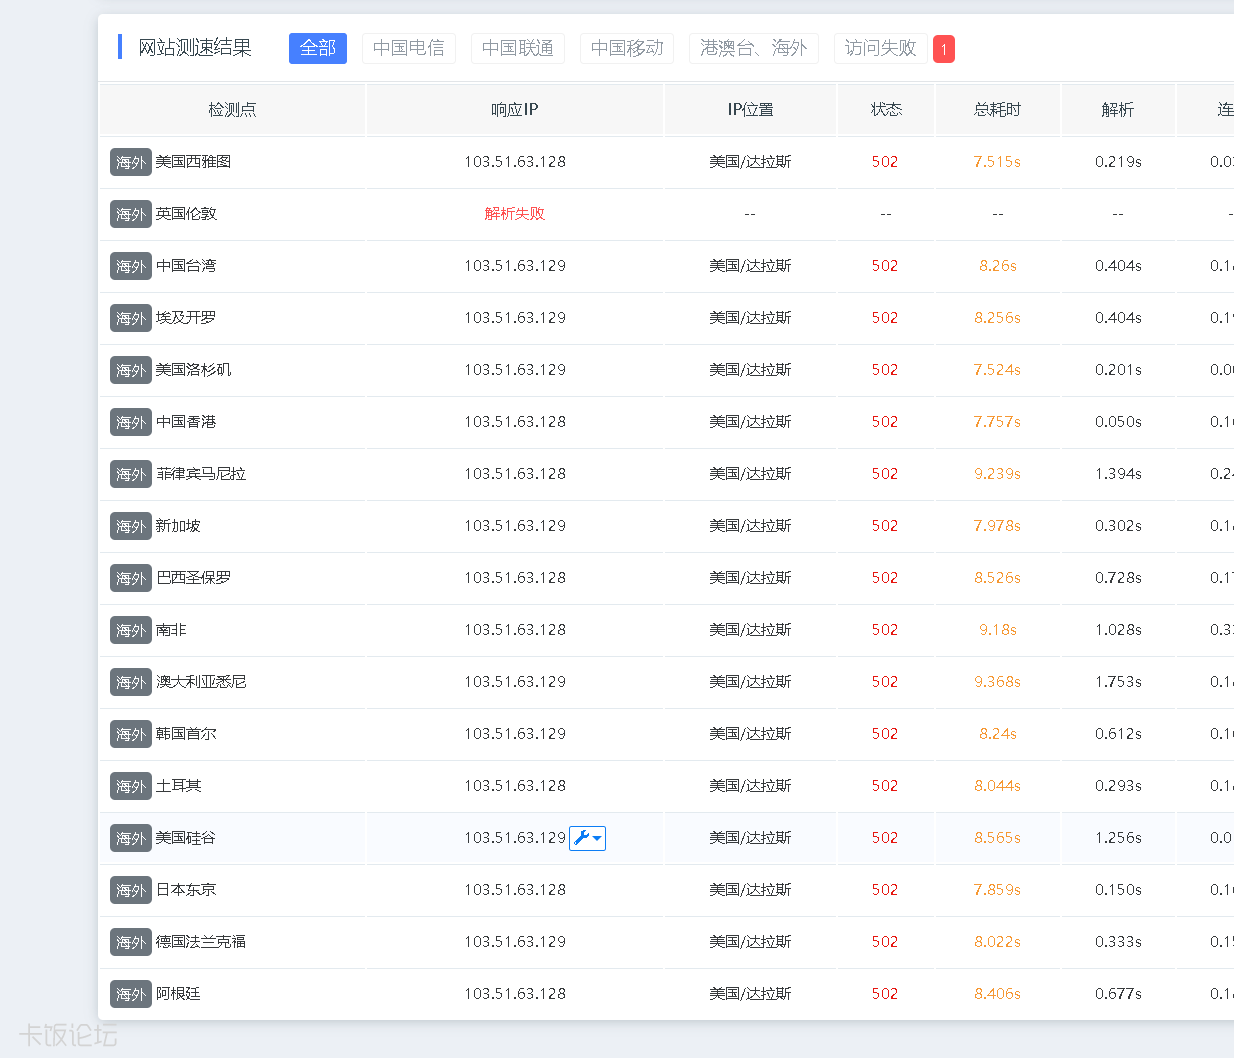Click the 海外 tag beside 英国伦敦

pos(131,214)
